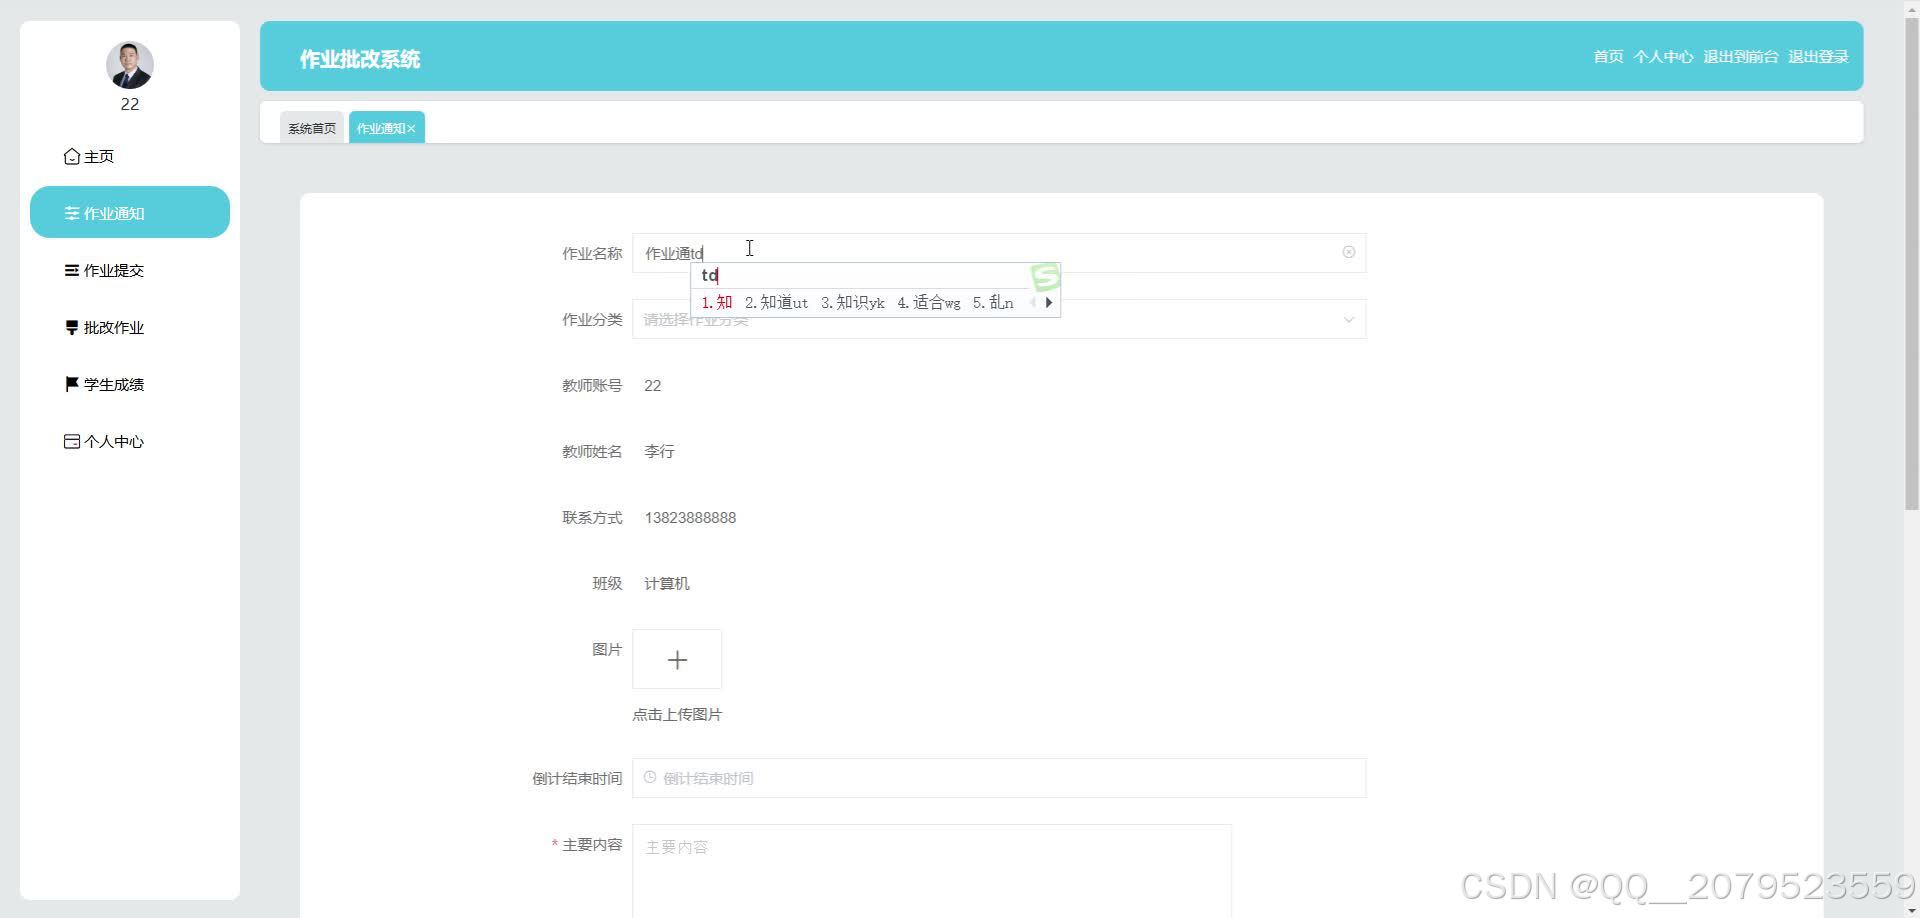1920x918 pixels.
Task: Click 退出到前台 in the header
Action: coord(1741,57)
